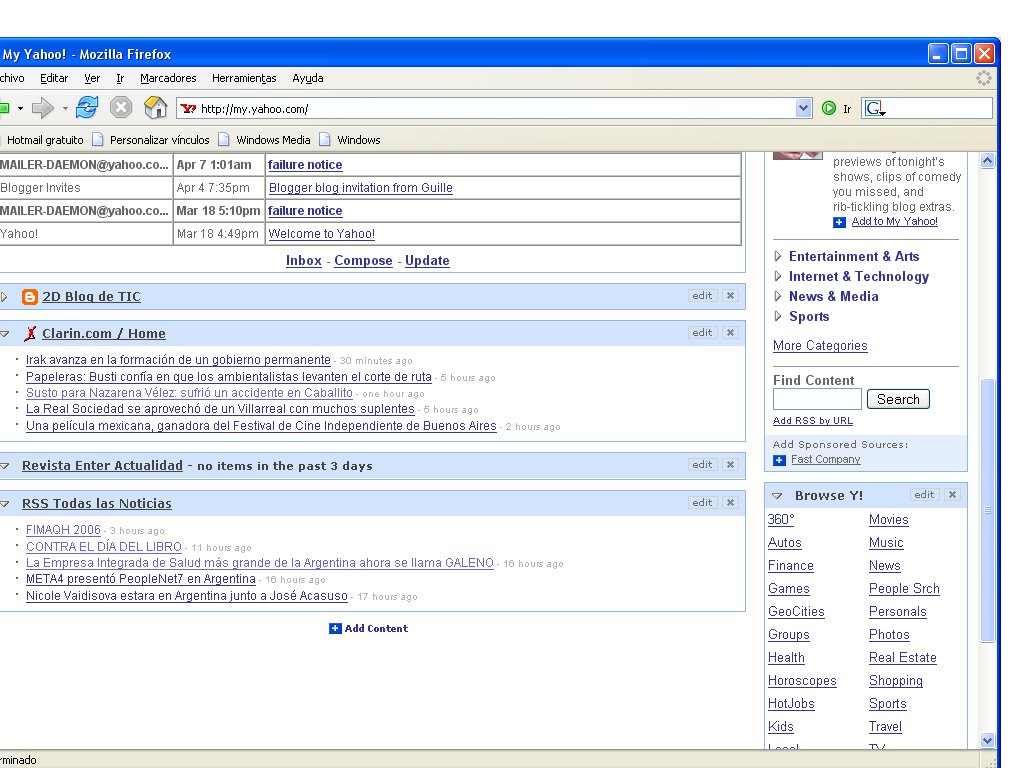Edit the Clarin.com / Home module
This screenshot has height=768, width=1024.
[702, 333]
